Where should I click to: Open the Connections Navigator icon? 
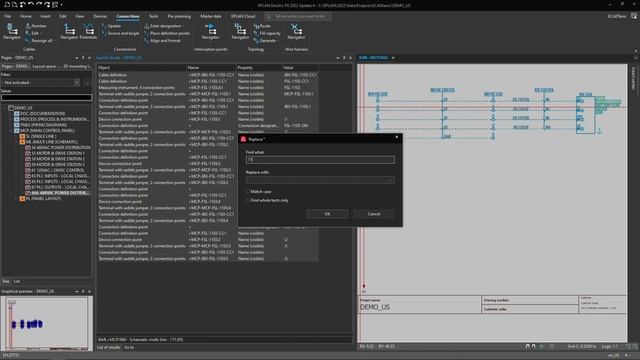point(69,31)
